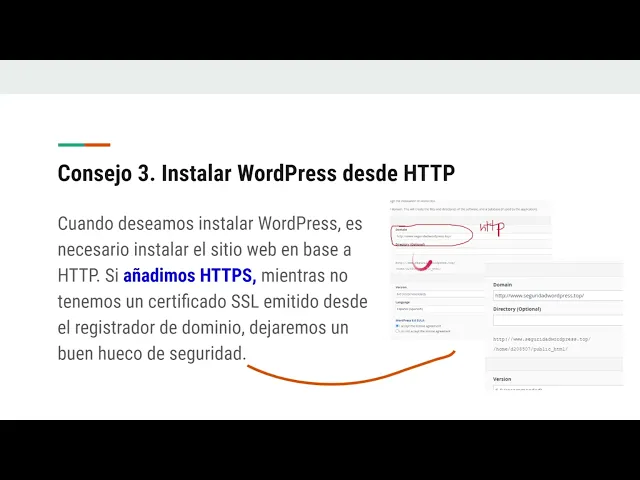
Task: Click the '/home/d208507/public_html/' path text
Action: coord(530,349)
